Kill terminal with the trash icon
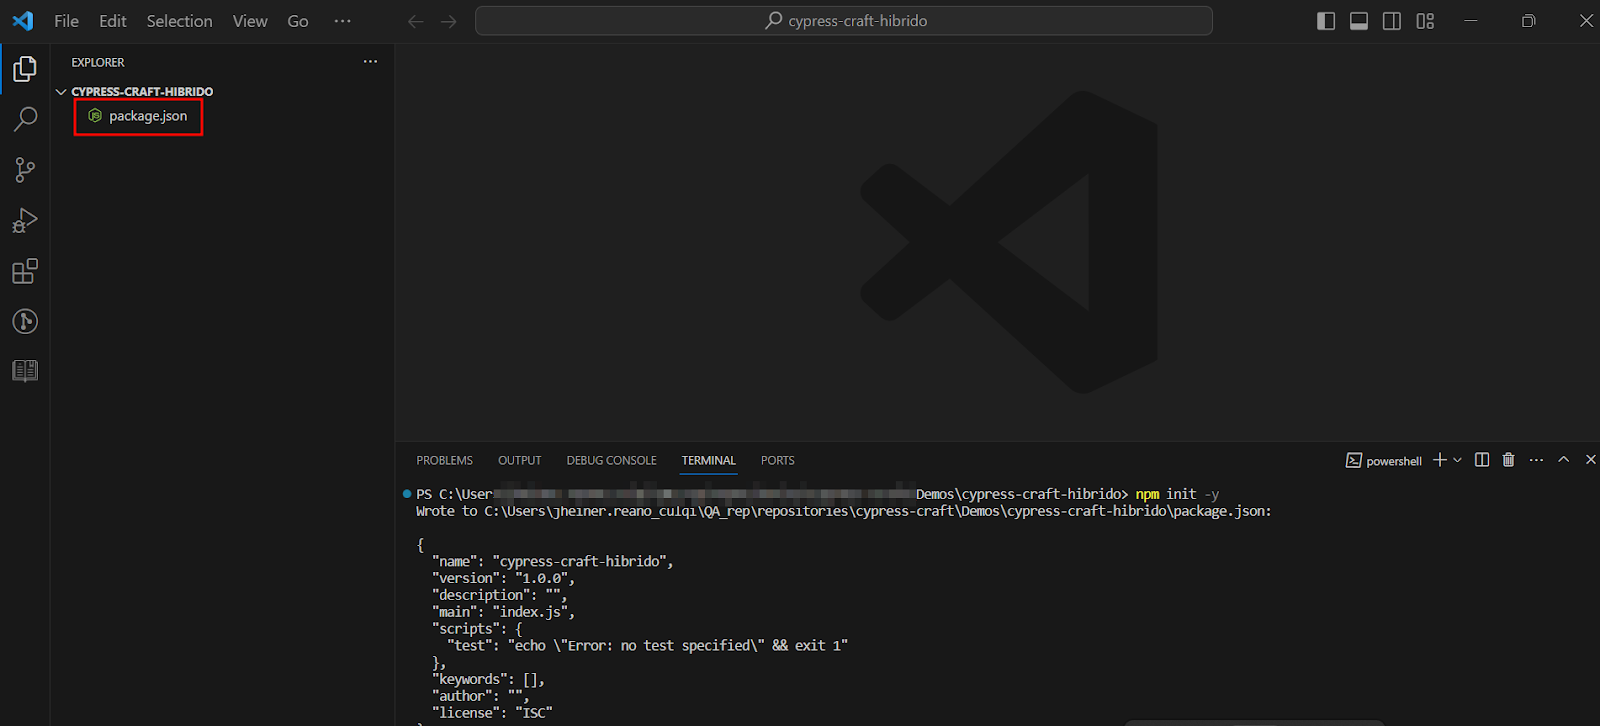 (1508, 460)
